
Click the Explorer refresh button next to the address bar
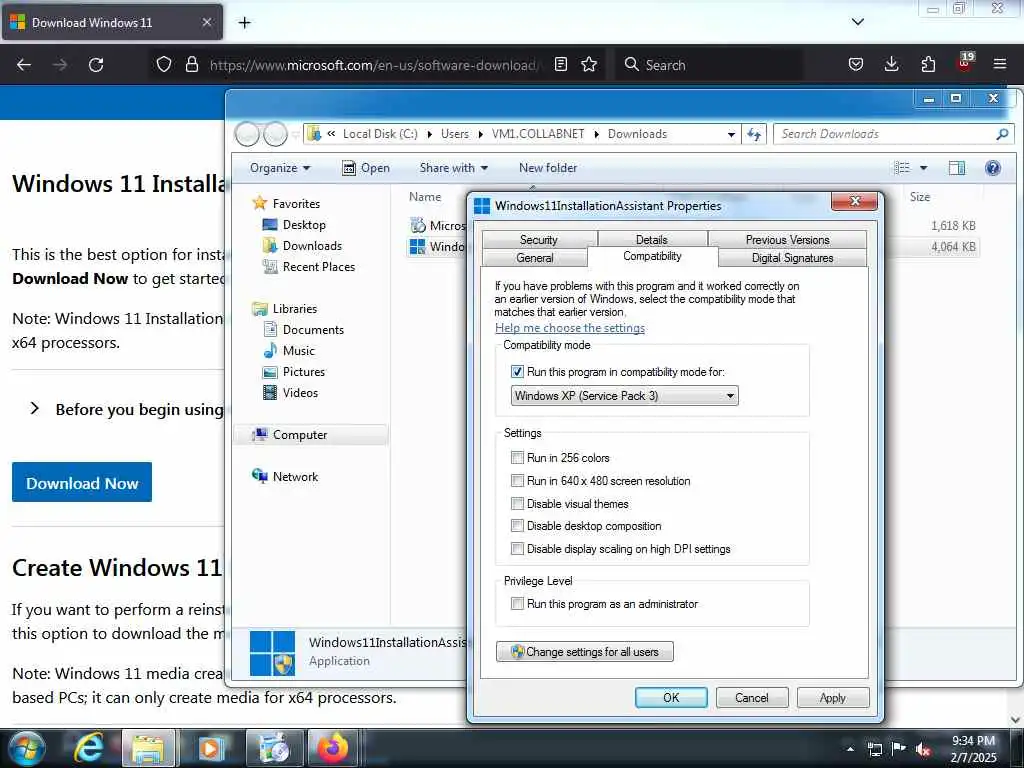[754, 134]
